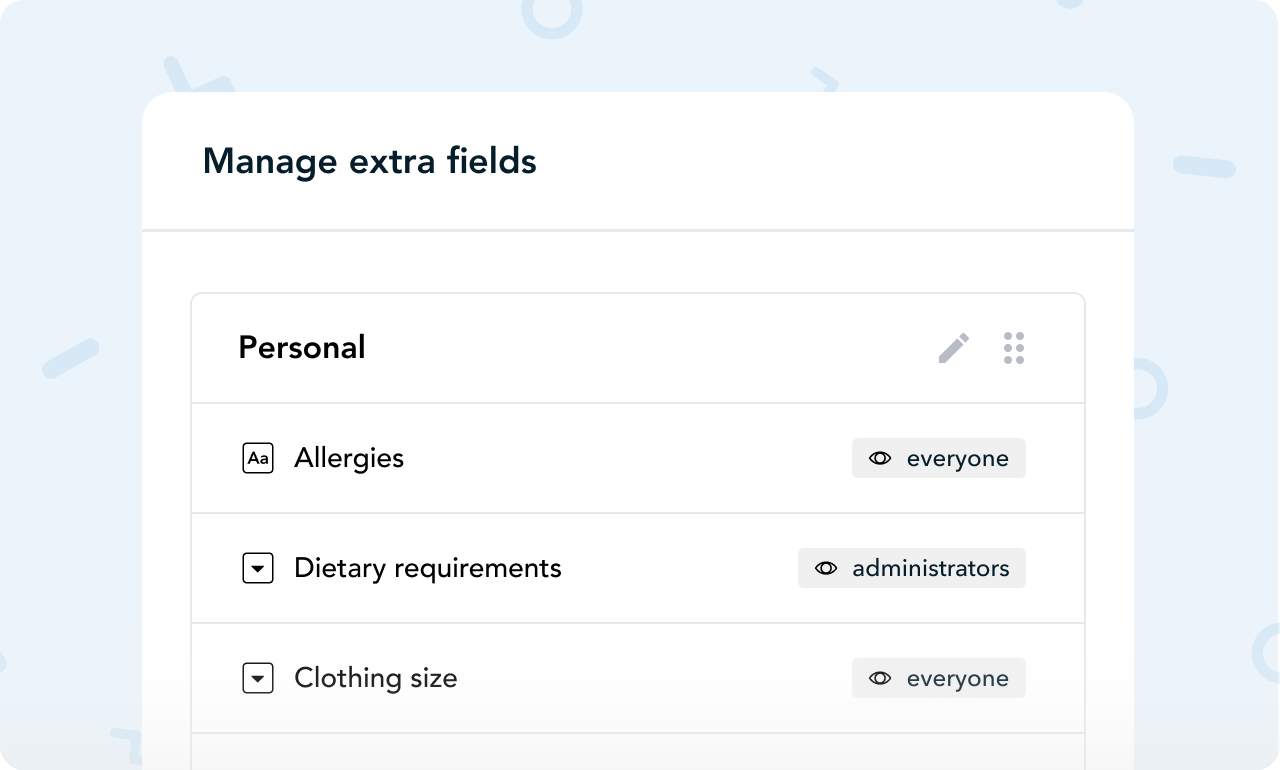Click the pencil icon to edit Personal section
Viewport: 1280px width, 770px height.
(954, 347)
